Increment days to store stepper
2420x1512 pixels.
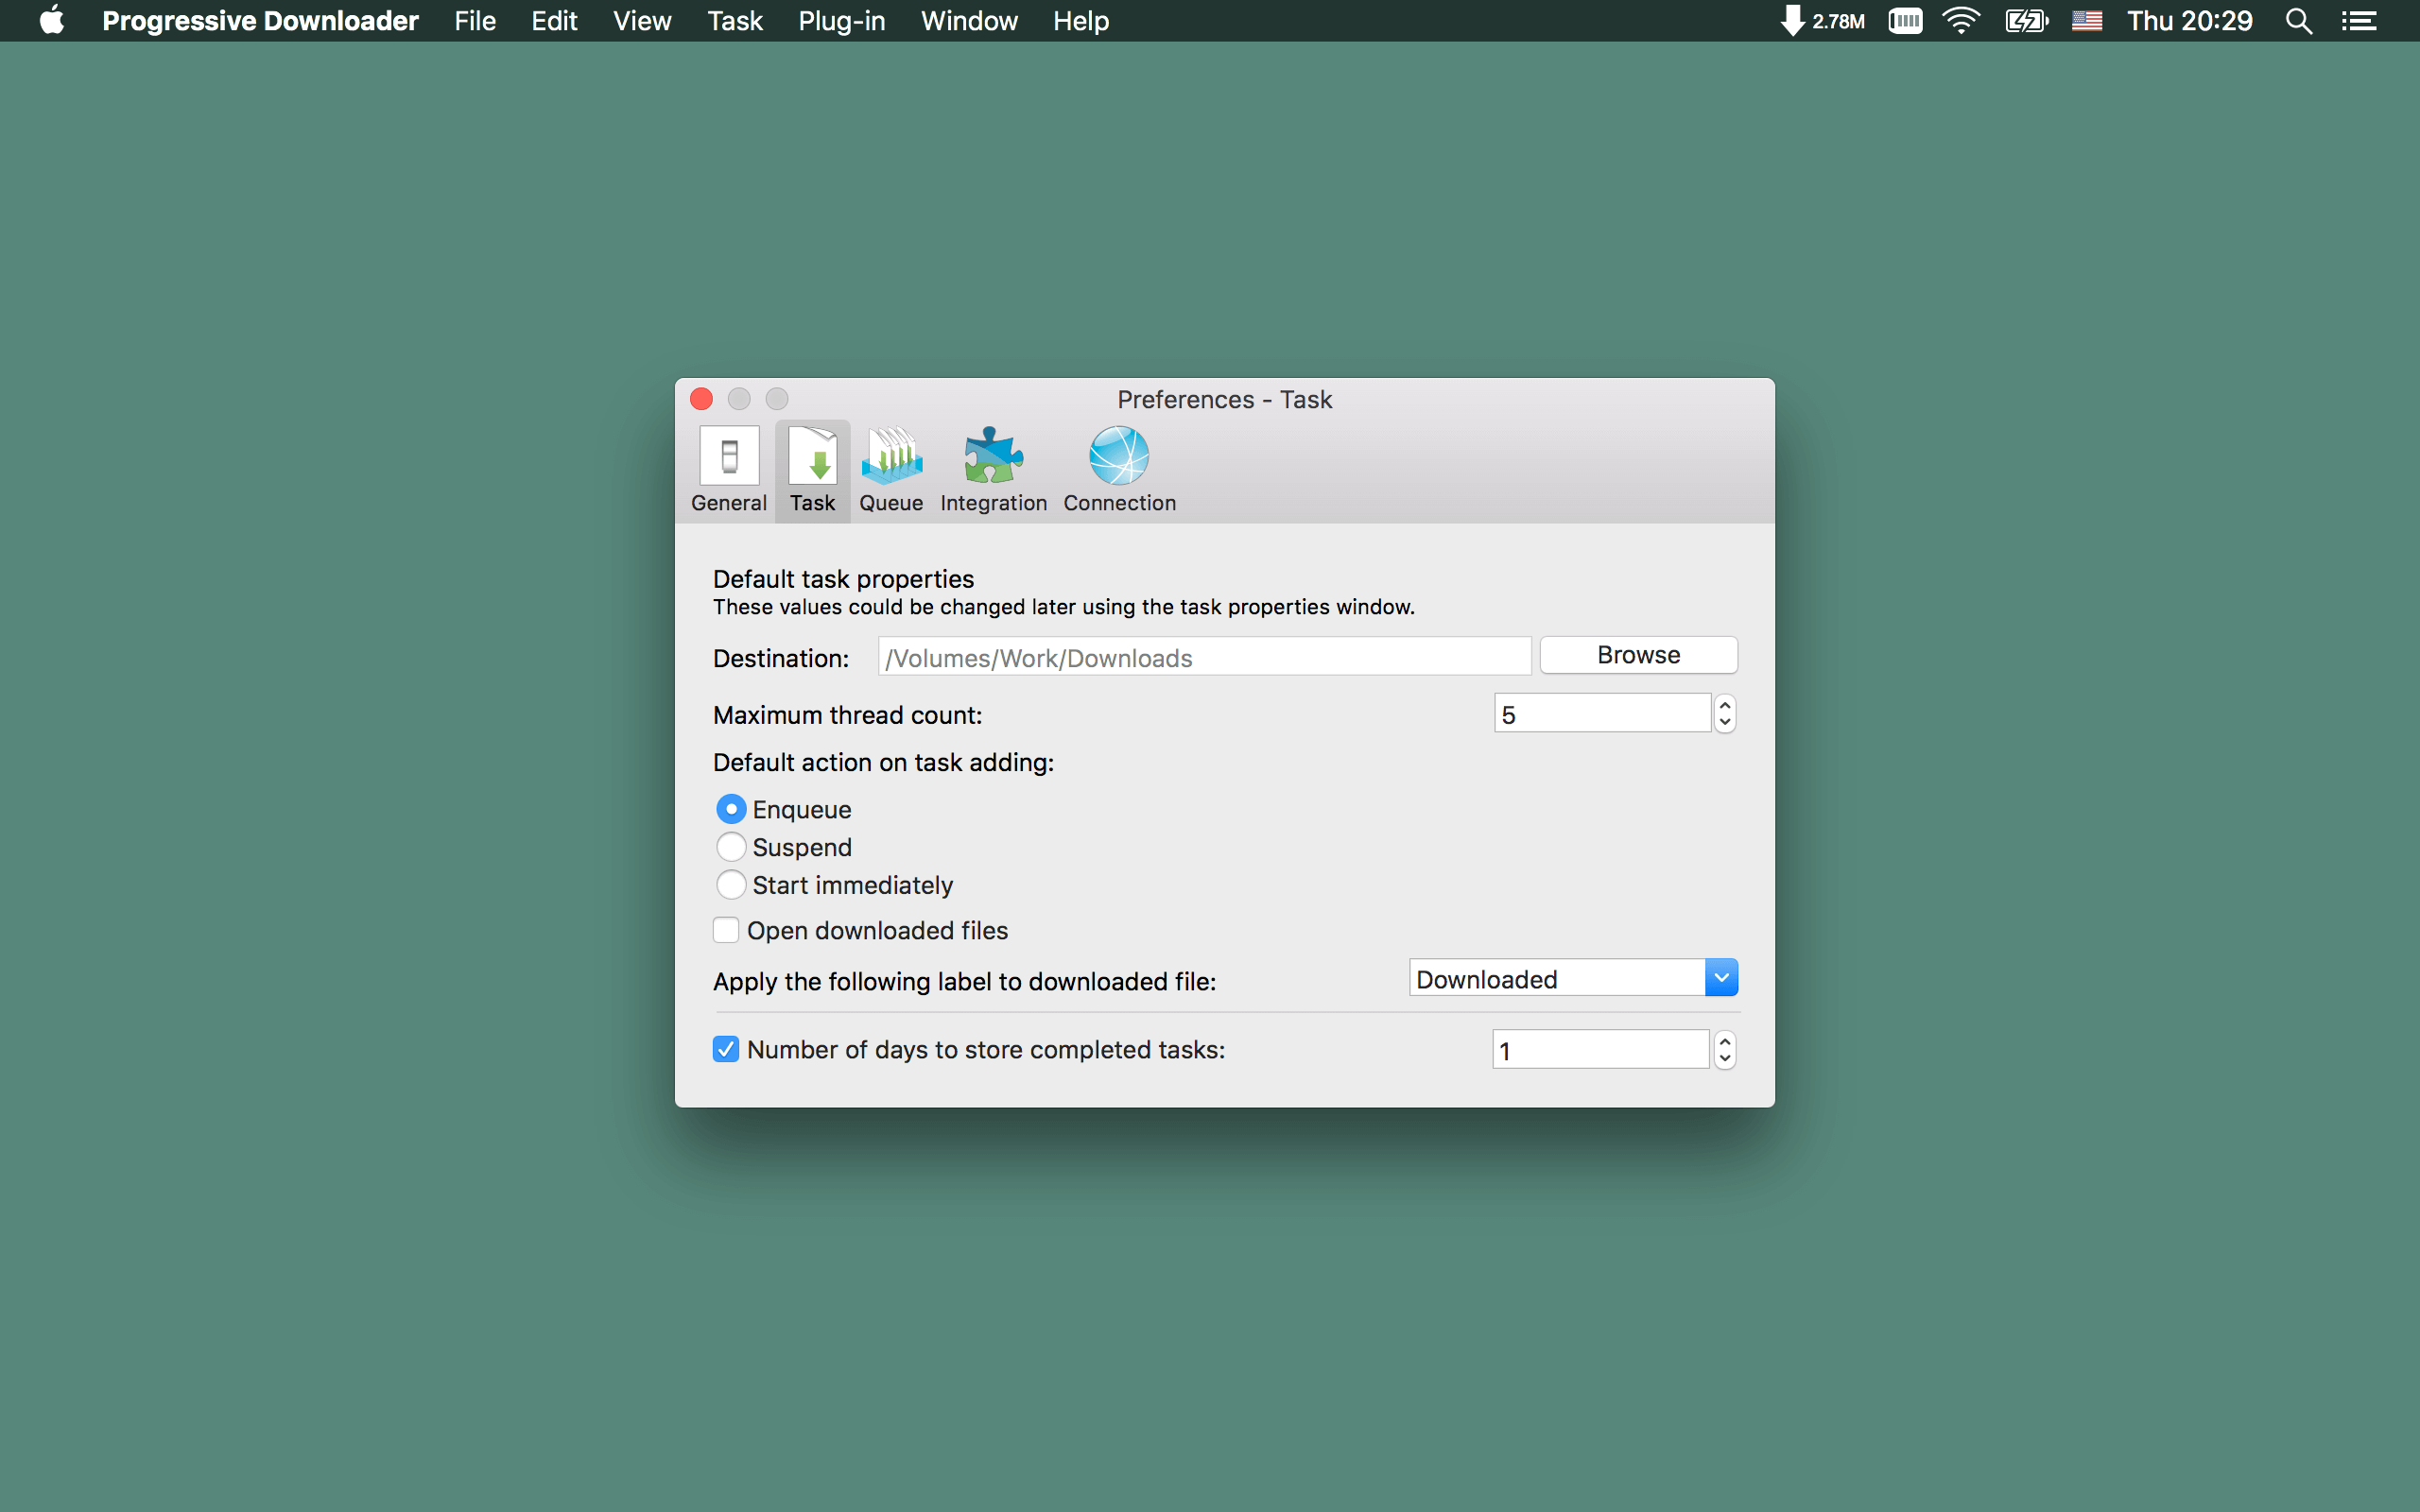(x=1724, y=1041)
